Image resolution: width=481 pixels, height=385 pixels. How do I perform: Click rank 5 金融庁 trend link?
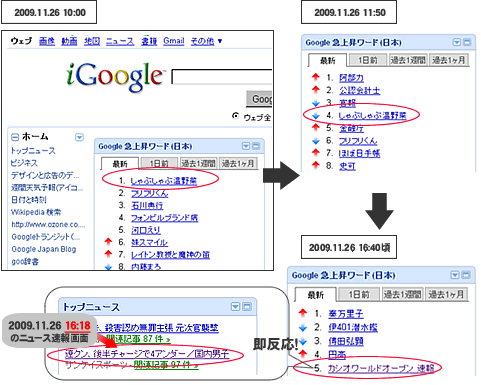click(x=352, y=128)
